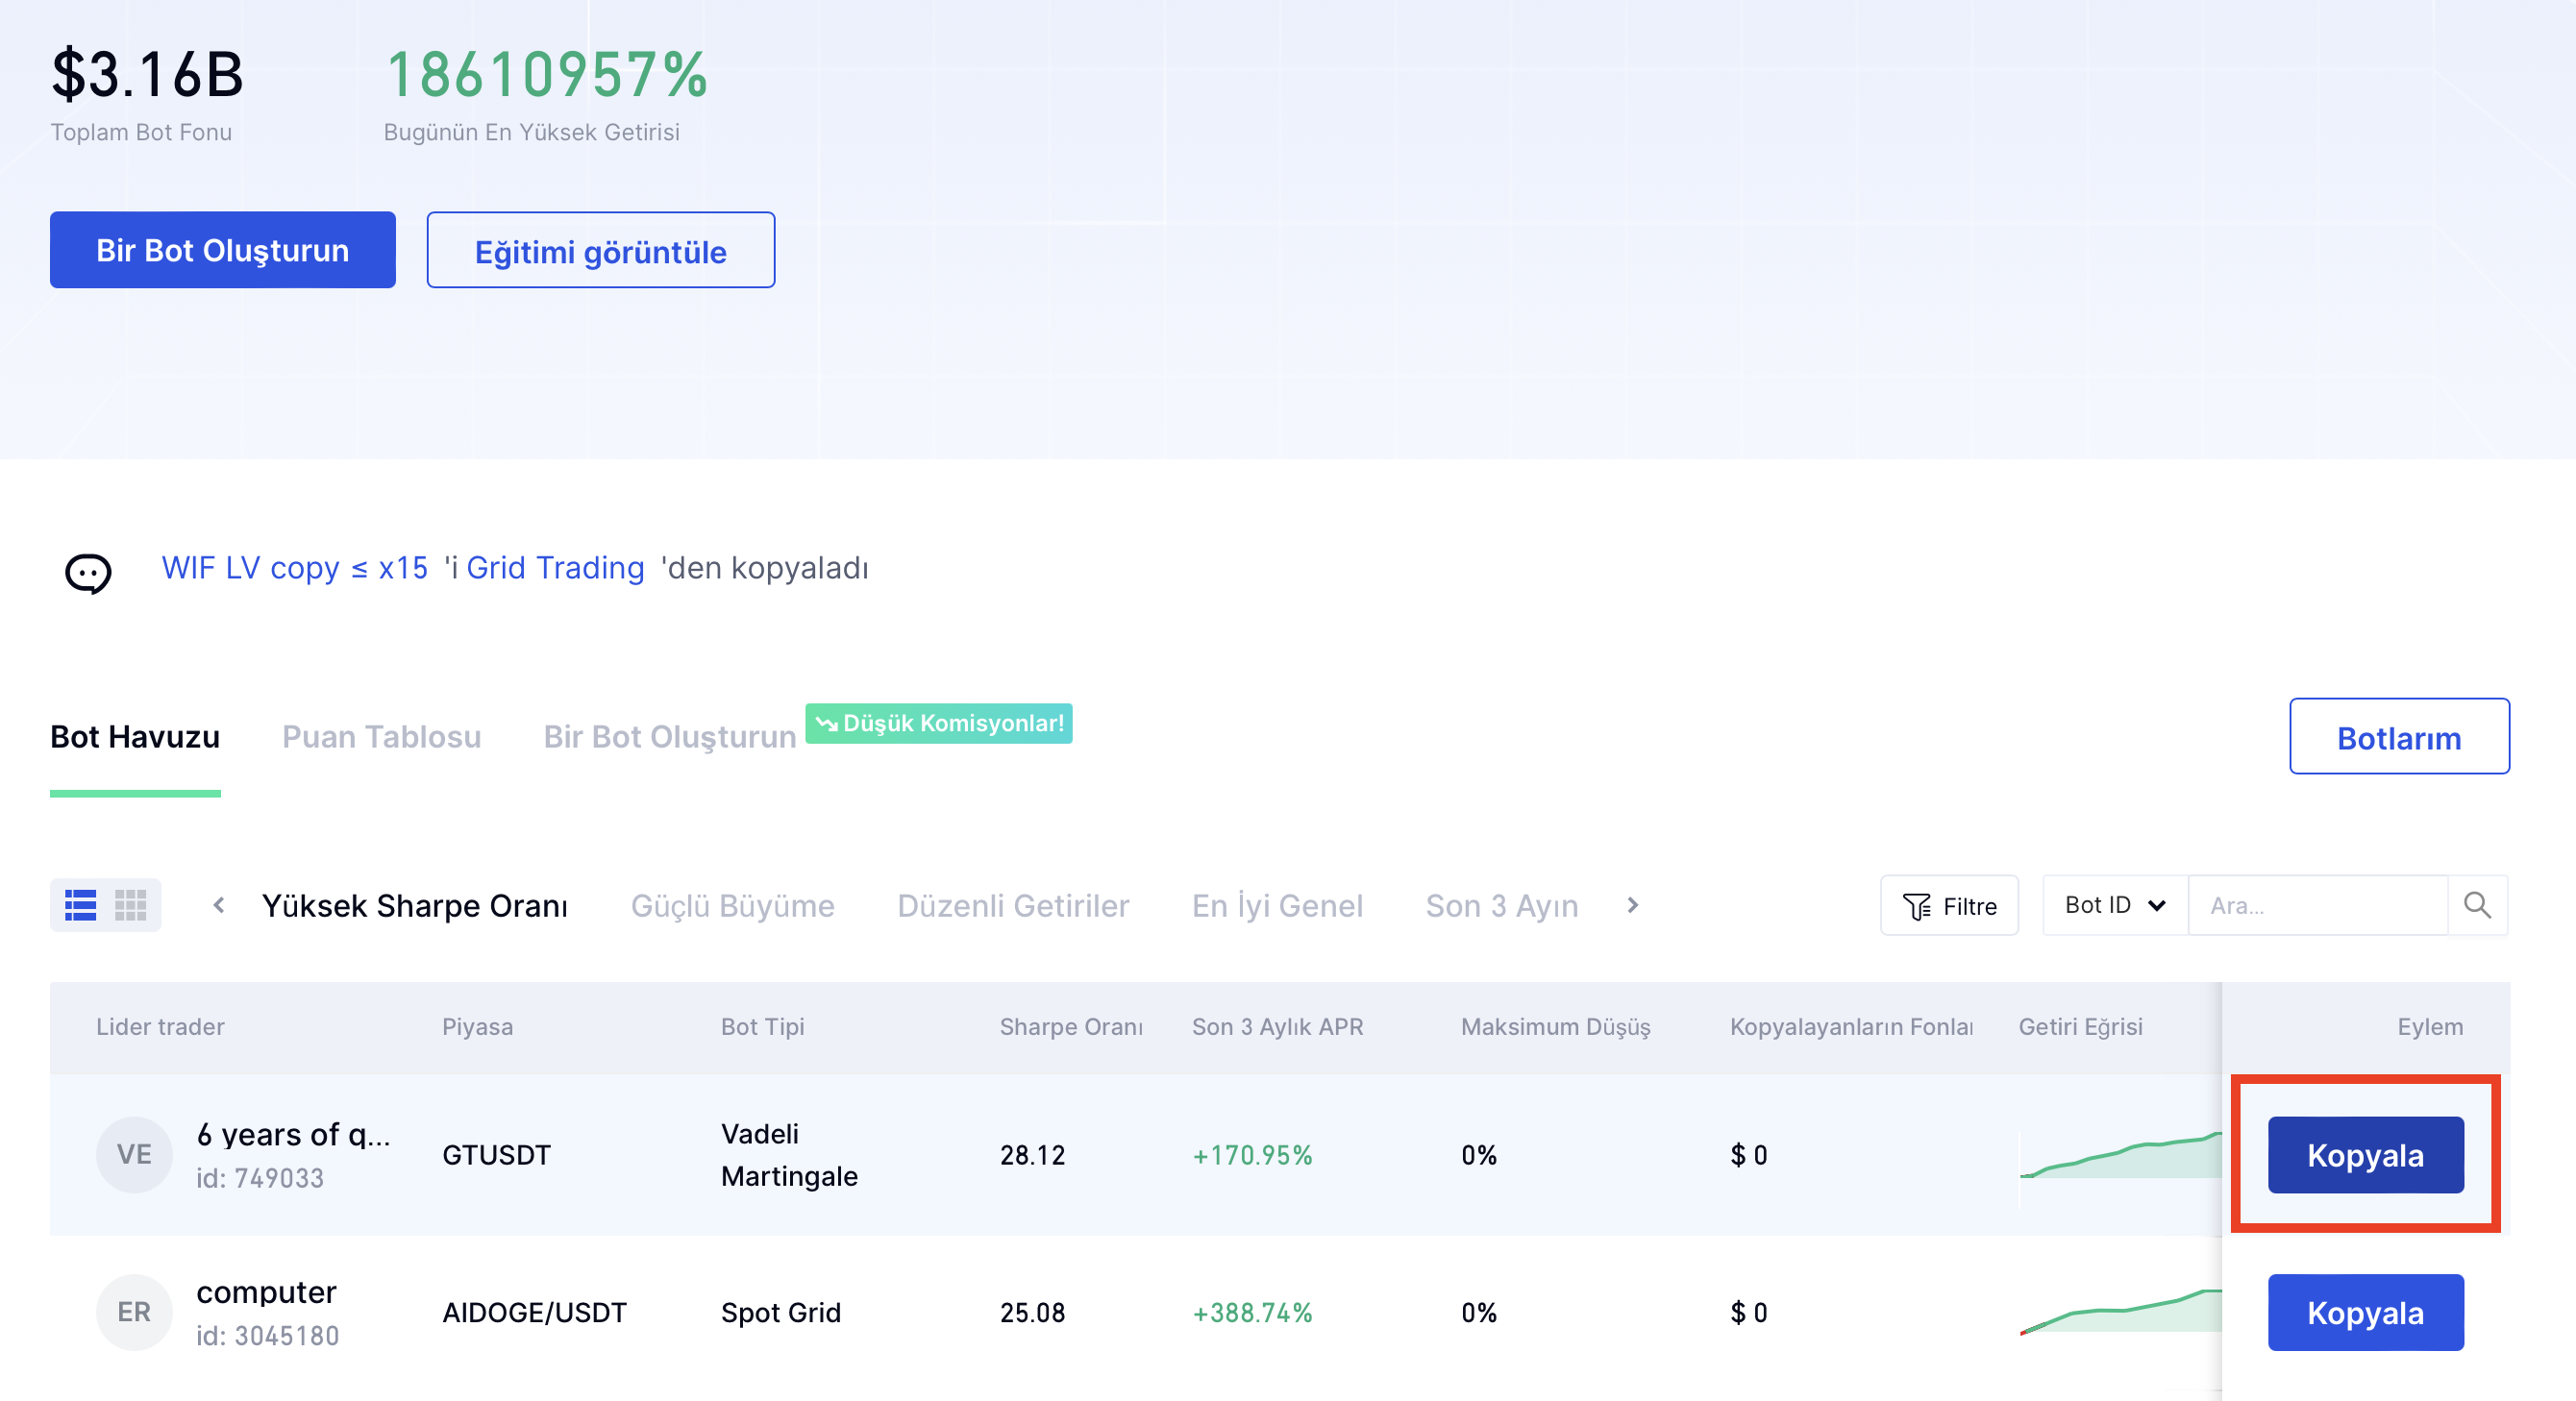Copy the computer AIDOGE/USDT bot
Screen dimensions: 2576x1401
2365,1312
